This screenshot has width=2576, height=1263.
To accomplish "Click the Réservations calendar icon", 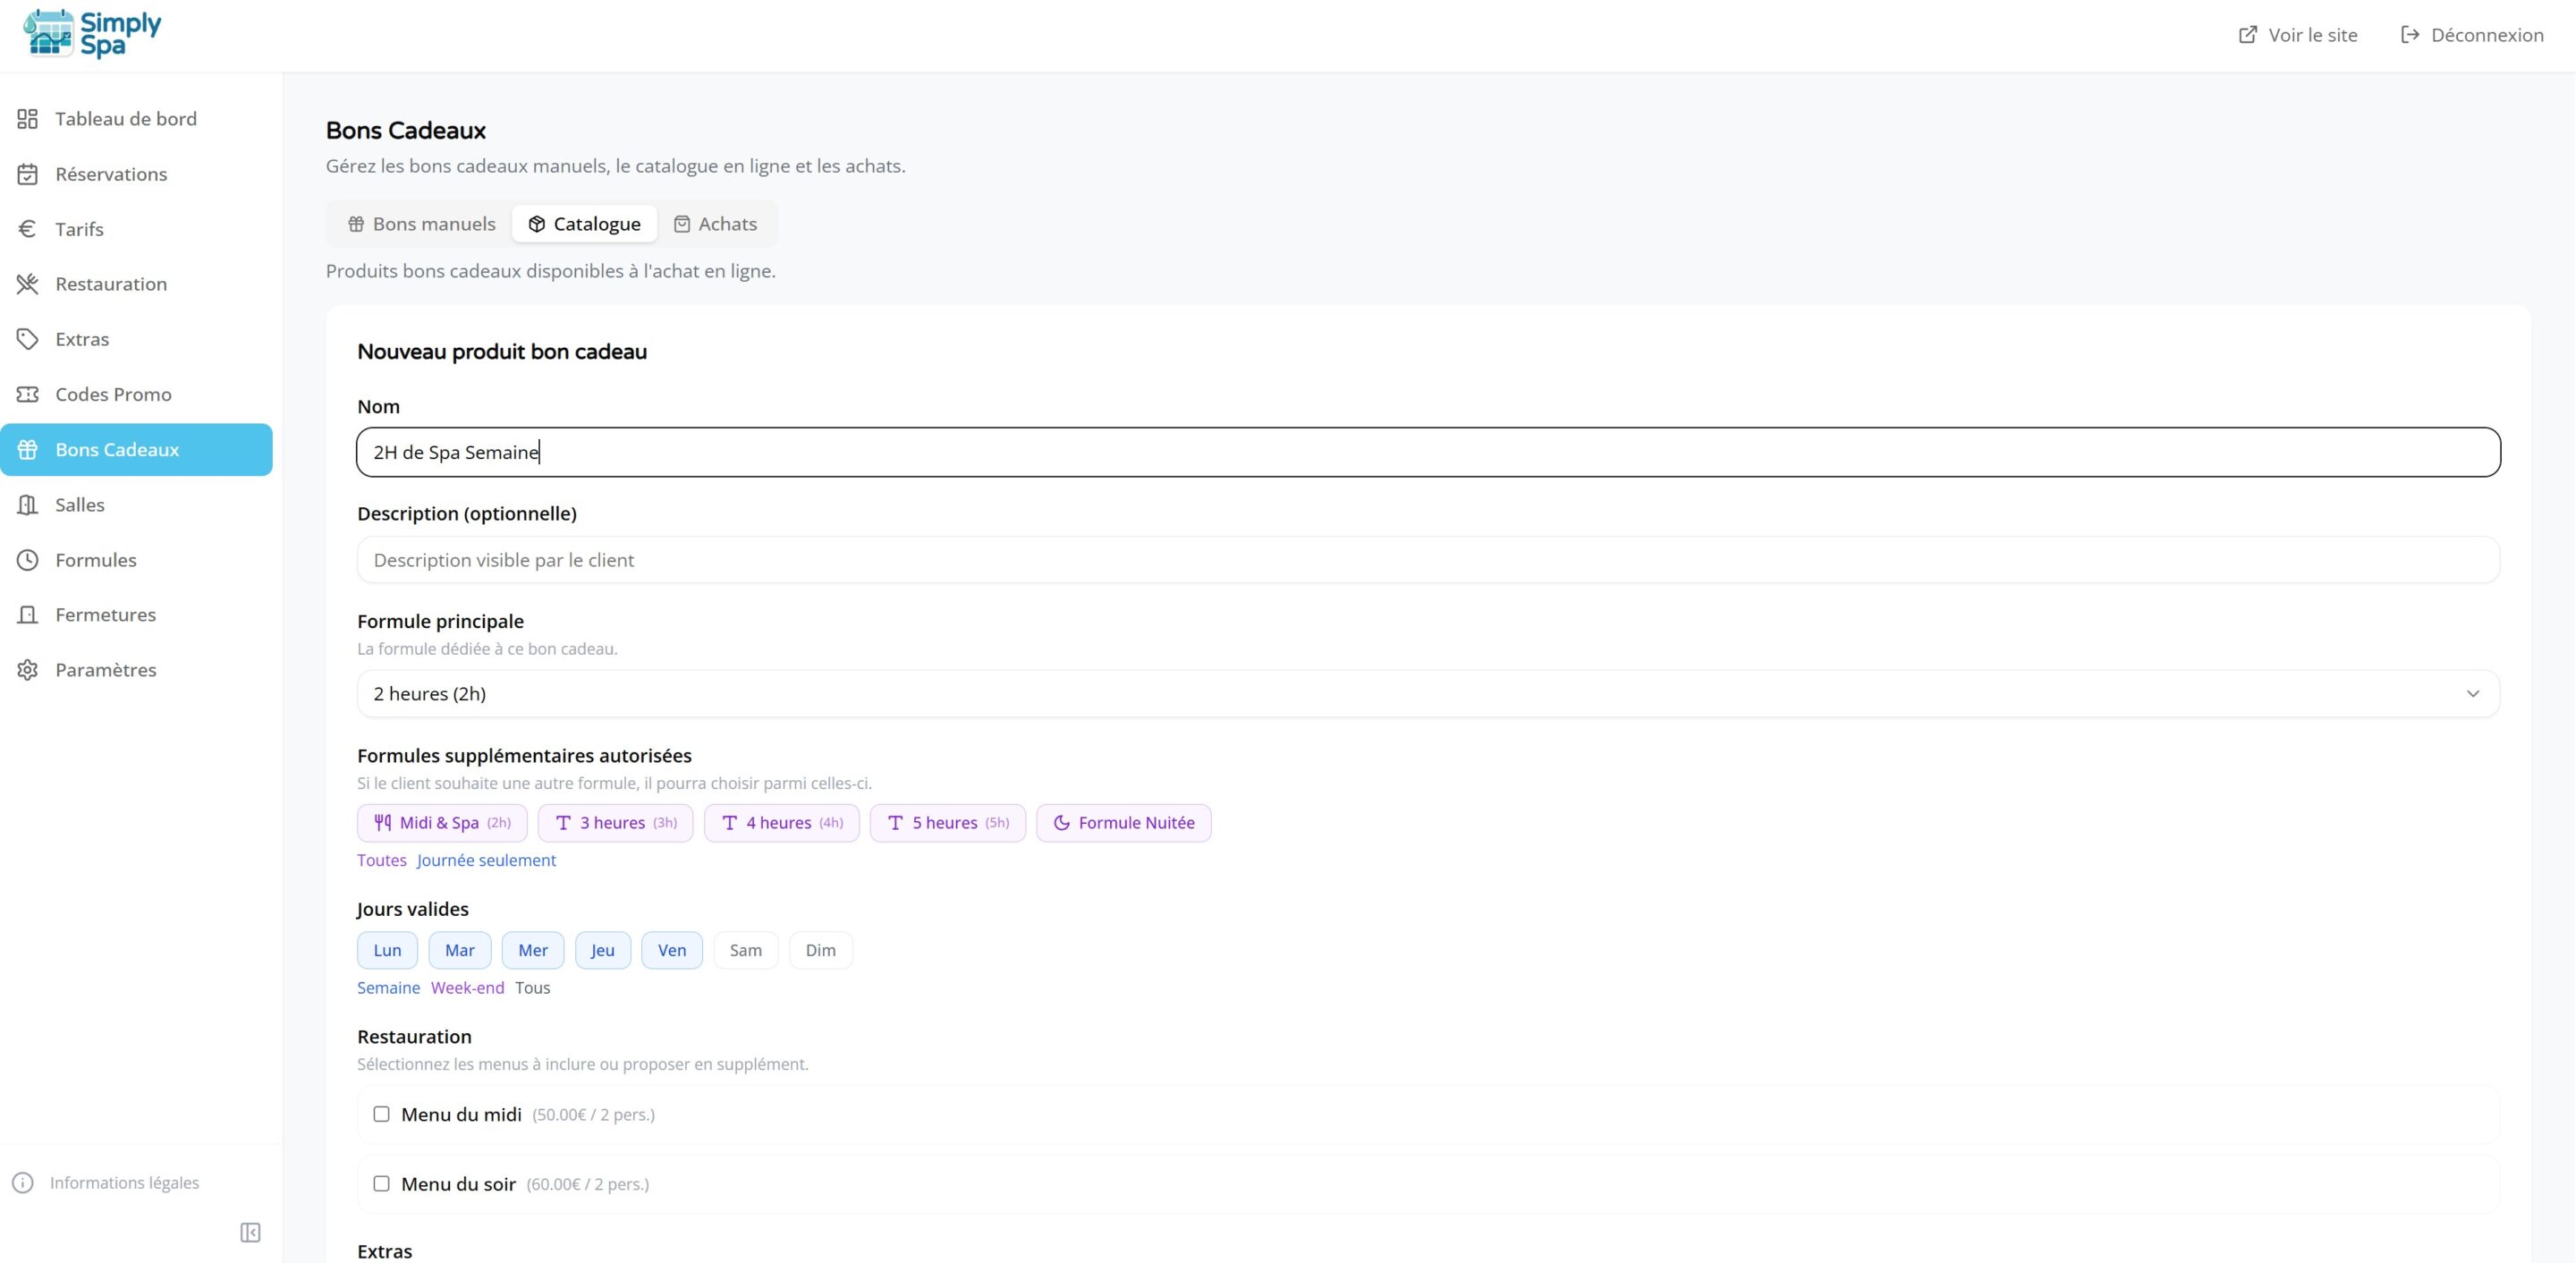I will click(28, 174).
